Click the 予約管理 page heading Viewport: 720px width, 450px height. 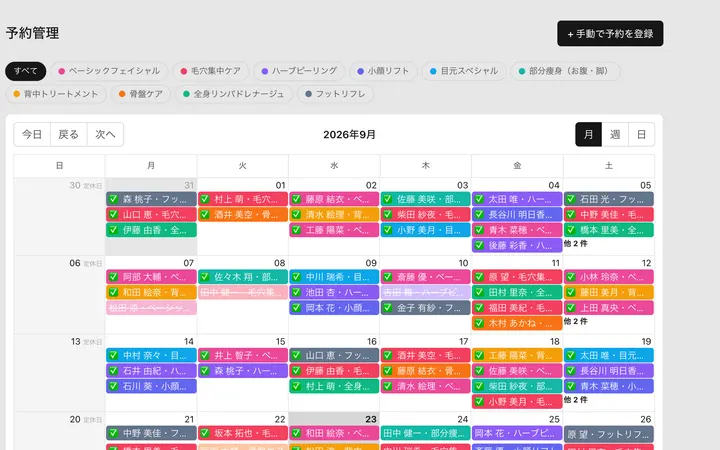[x=32, y=33]
